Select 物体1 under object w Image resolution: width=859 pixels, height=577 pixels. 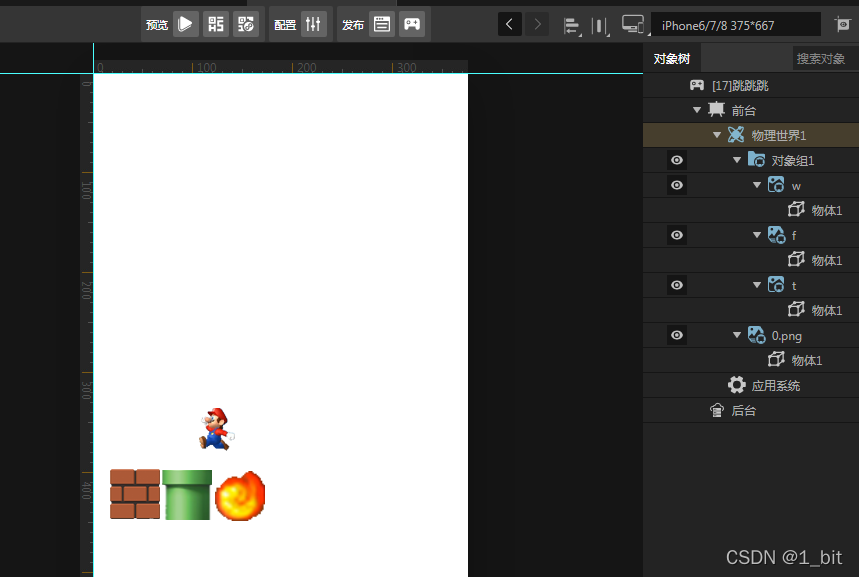tap(827, 210)
